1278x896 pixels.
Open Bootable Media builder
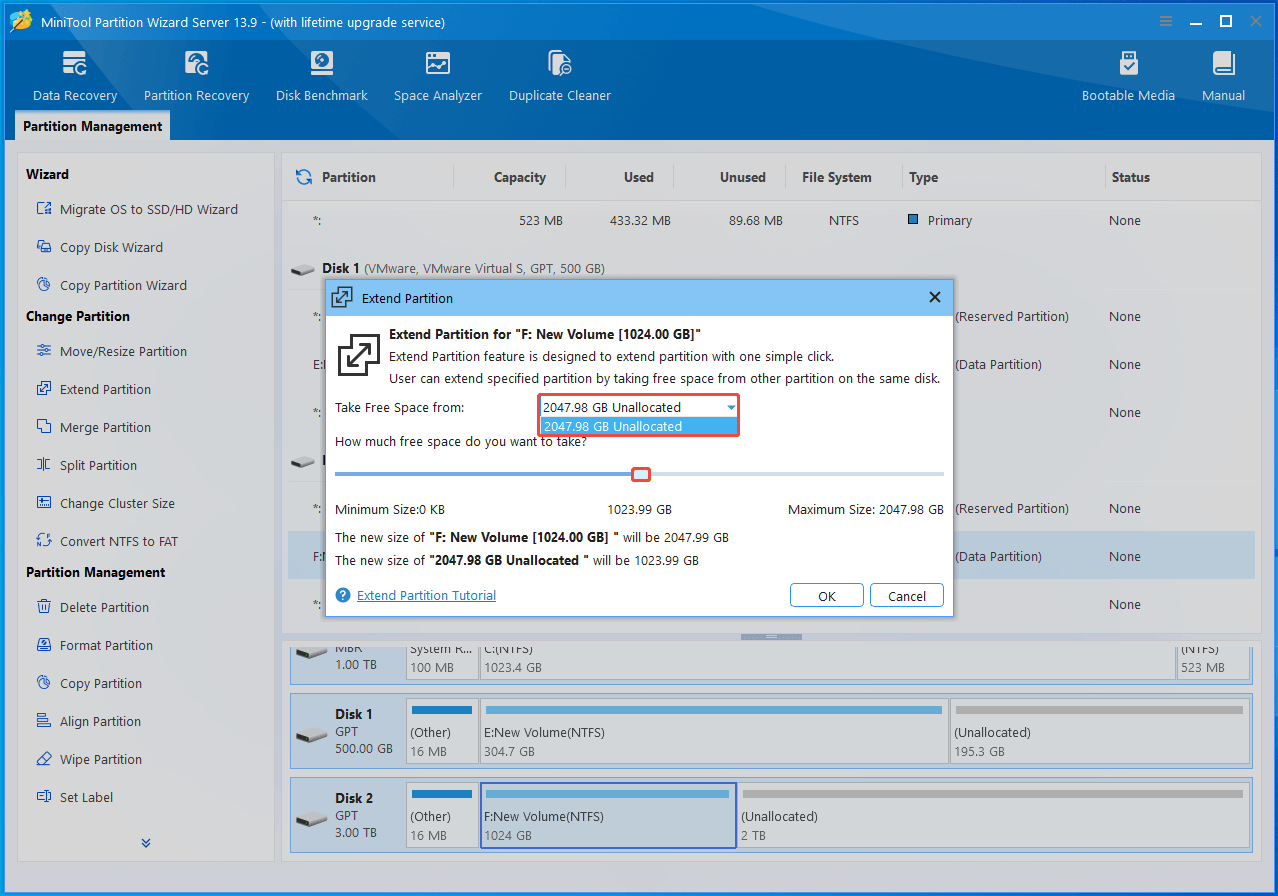click(1128, 77)
